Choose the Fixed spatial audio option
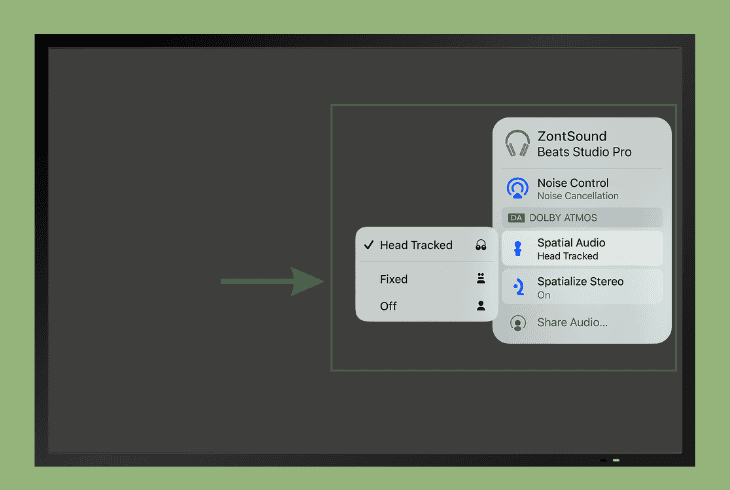Viewport: 730px width, 490px height. (x=426, y=279)
